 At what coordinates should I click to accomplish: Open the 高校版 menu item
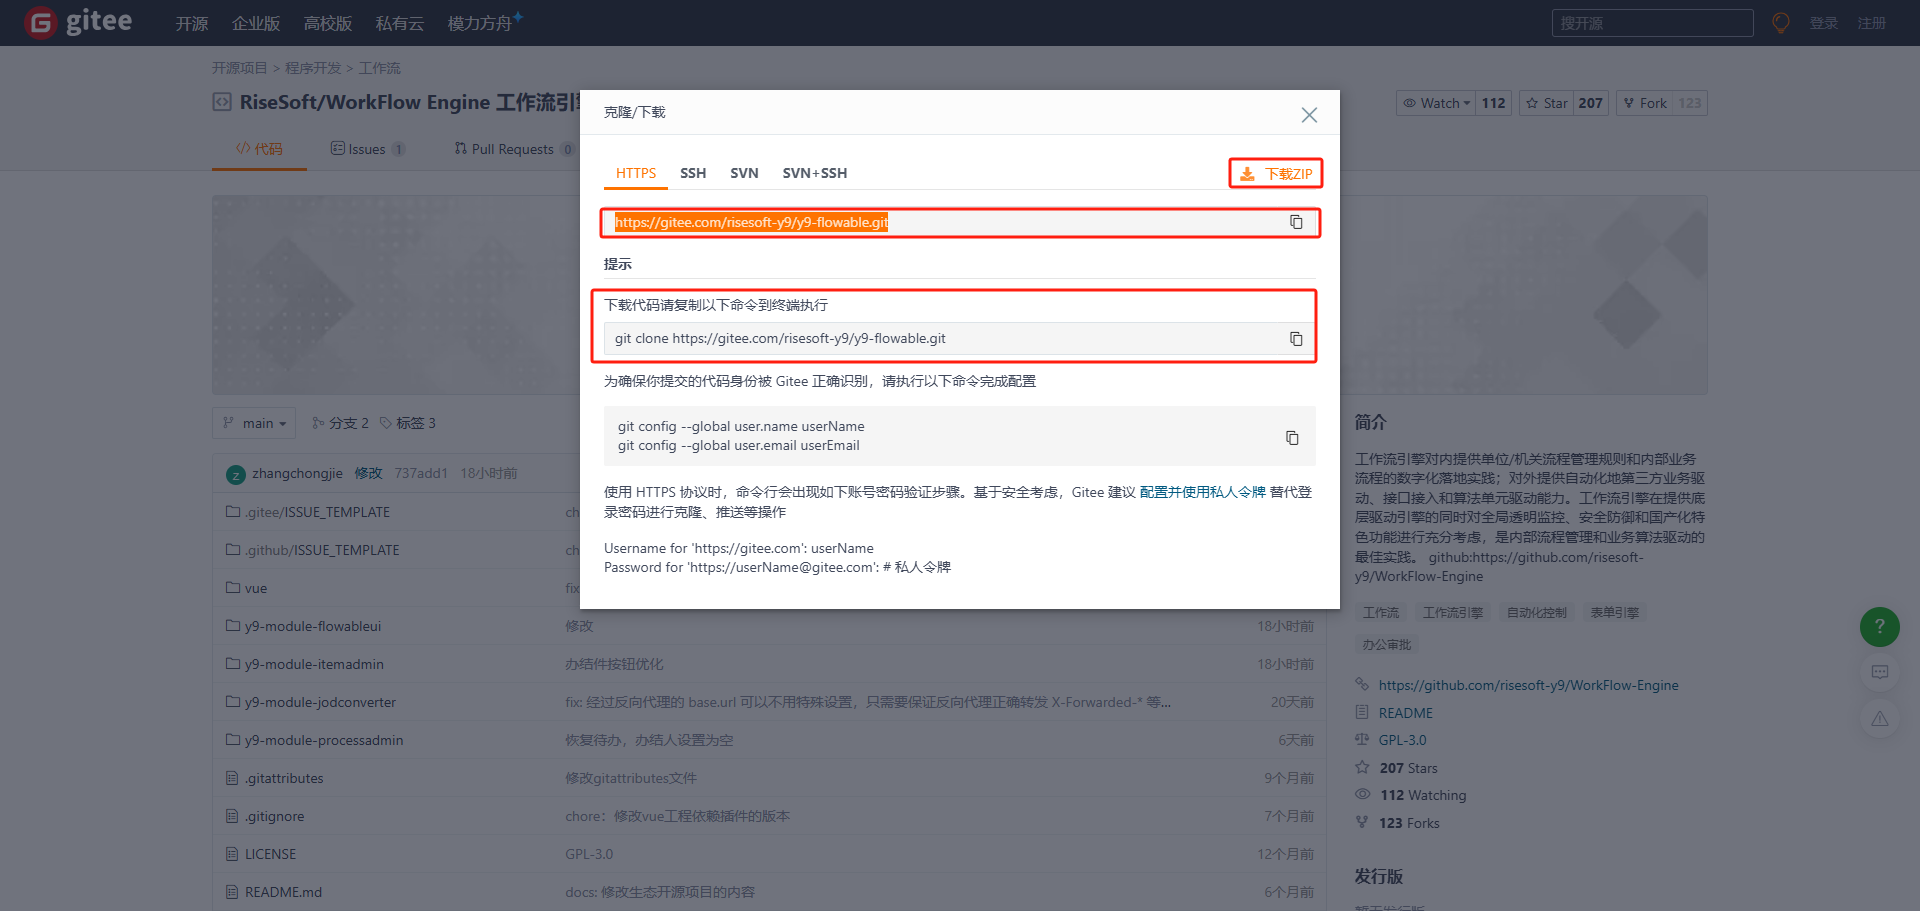328,23
